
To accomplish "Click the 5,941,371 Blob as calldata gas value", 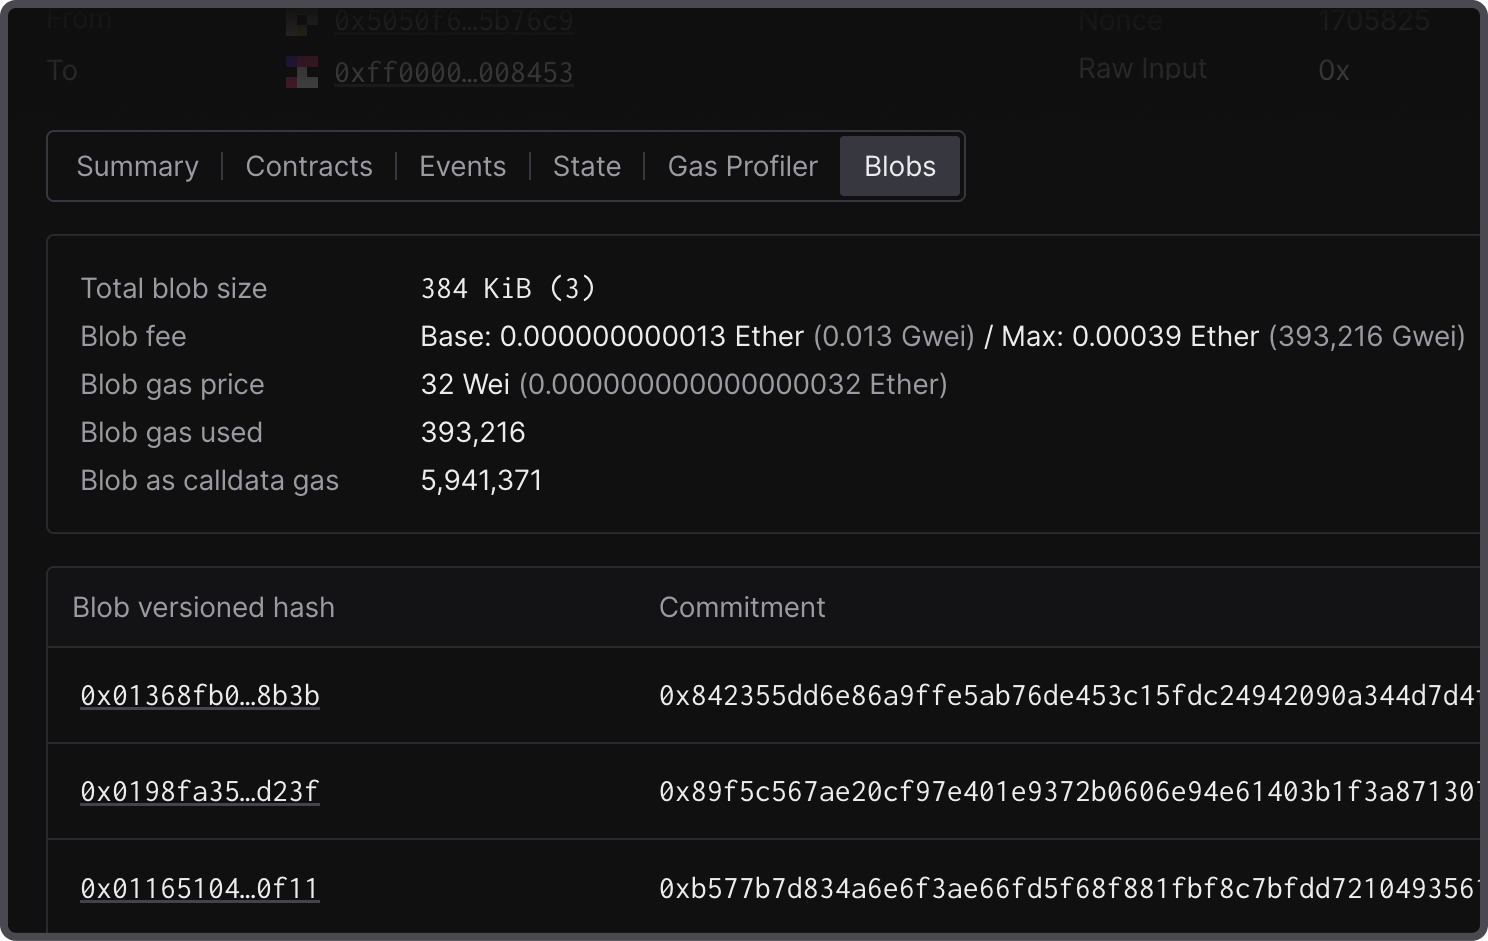I will point(481,480).
